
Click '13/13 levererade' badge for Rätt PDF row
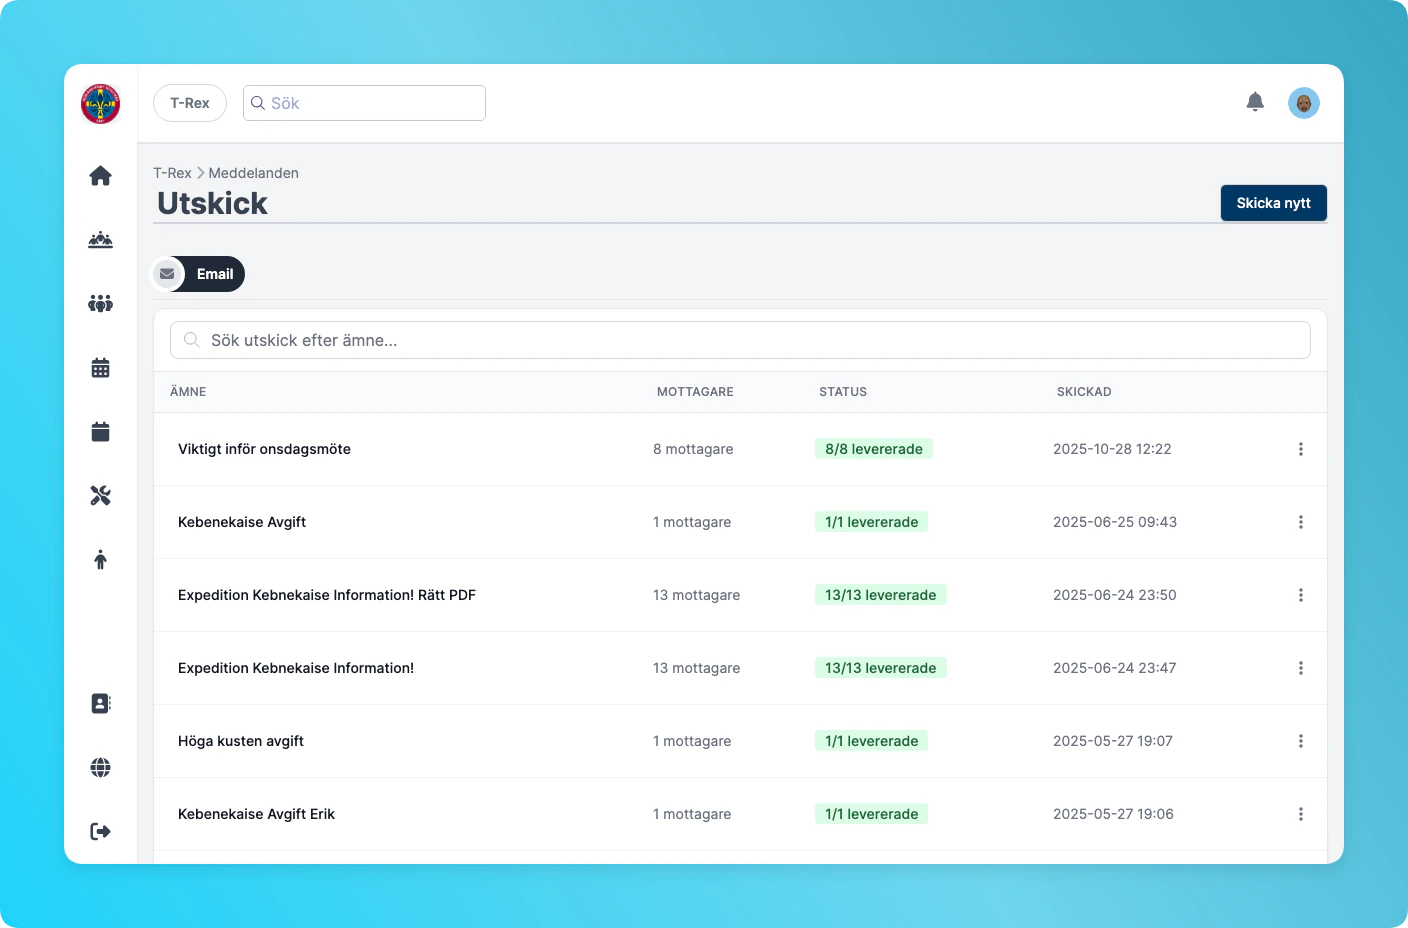click(881, 595)
